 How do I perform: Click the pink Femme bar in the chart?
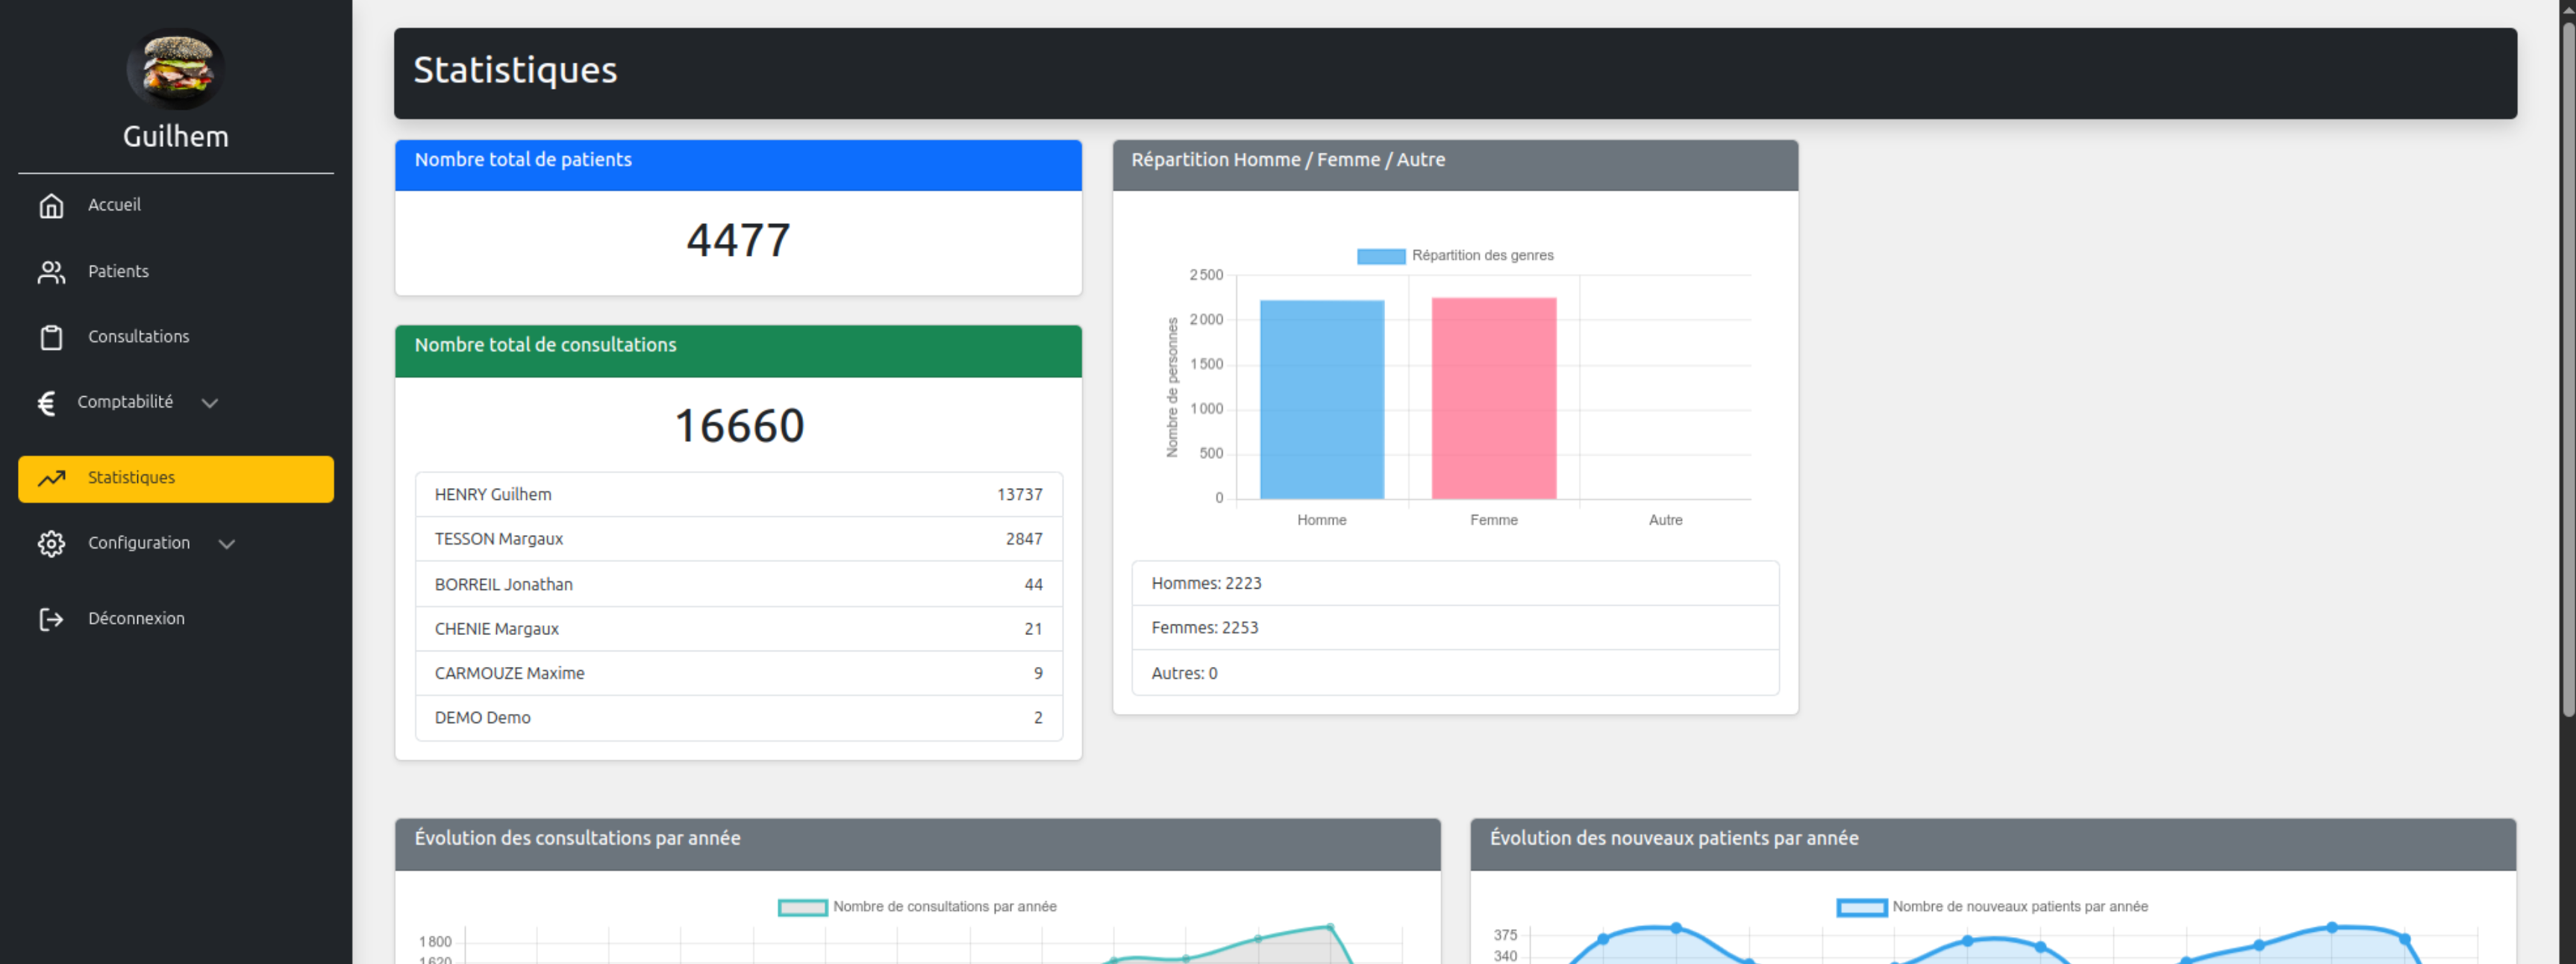tap(1493, 398)
